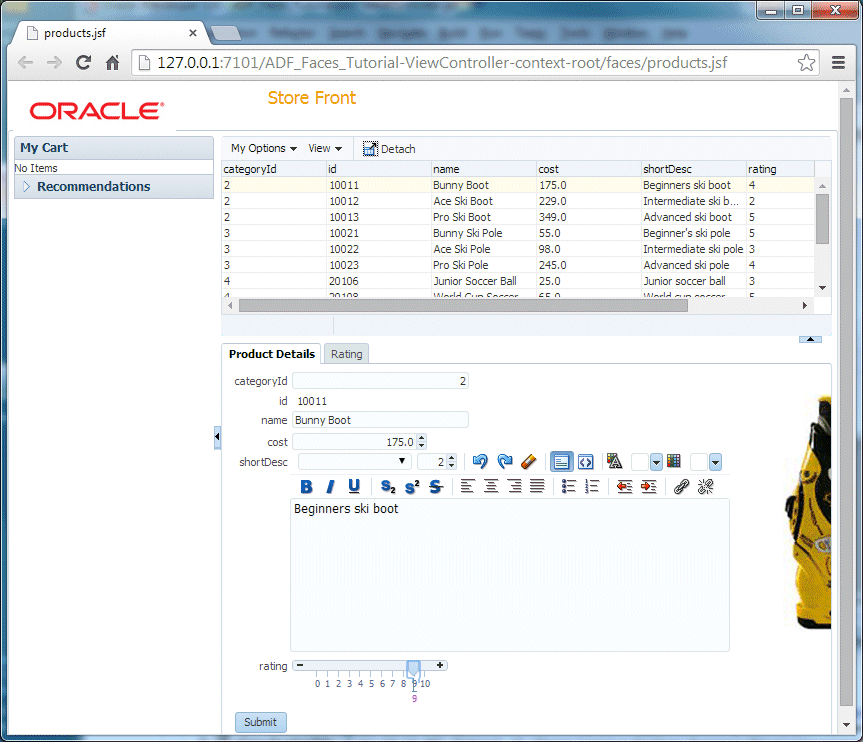863x742 pixels.
Task: Add hyperlink with chain icon
Action: click(681, 486)
